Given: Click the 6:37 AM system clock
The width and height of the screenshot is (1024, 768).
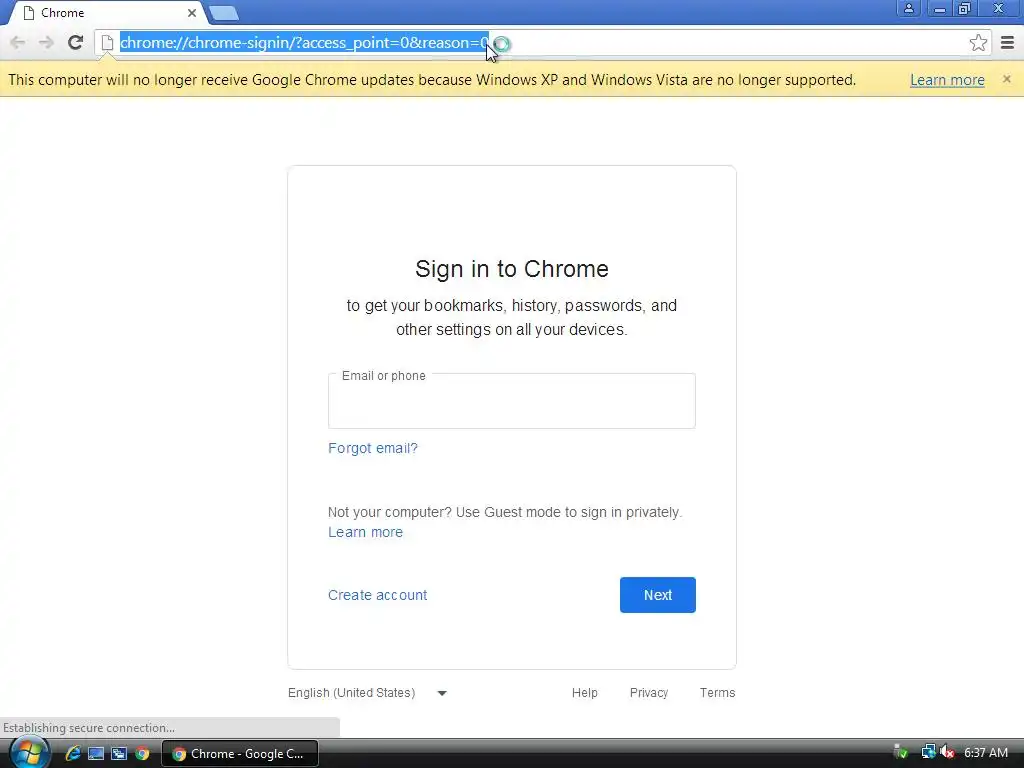Looking at the screenshot, I should click(986, 752).
